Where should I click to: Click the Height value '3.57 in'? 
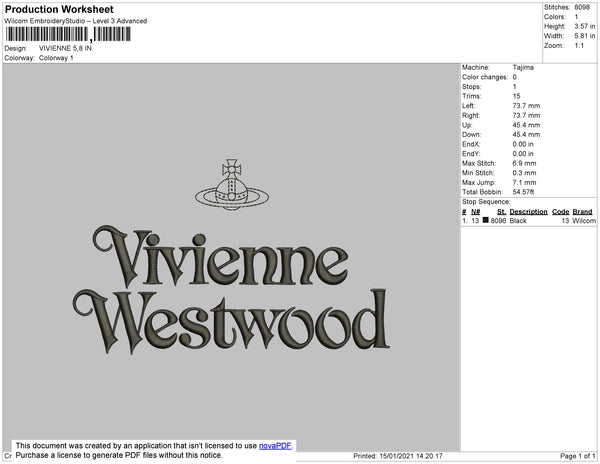tap(585, 26)
